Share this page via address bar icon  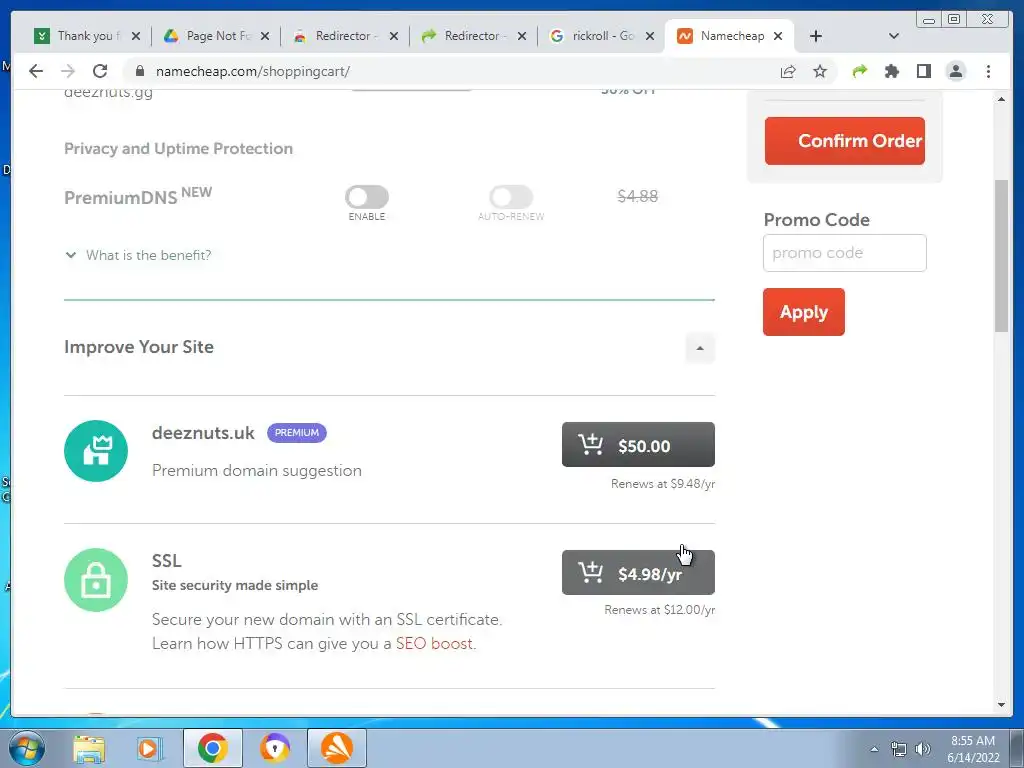click(788, 71)
